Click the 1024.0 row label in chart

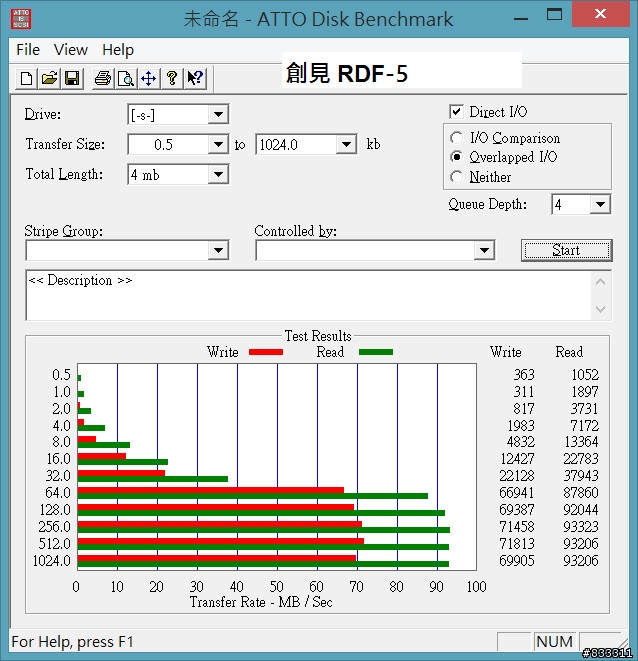tap(51, 561)
